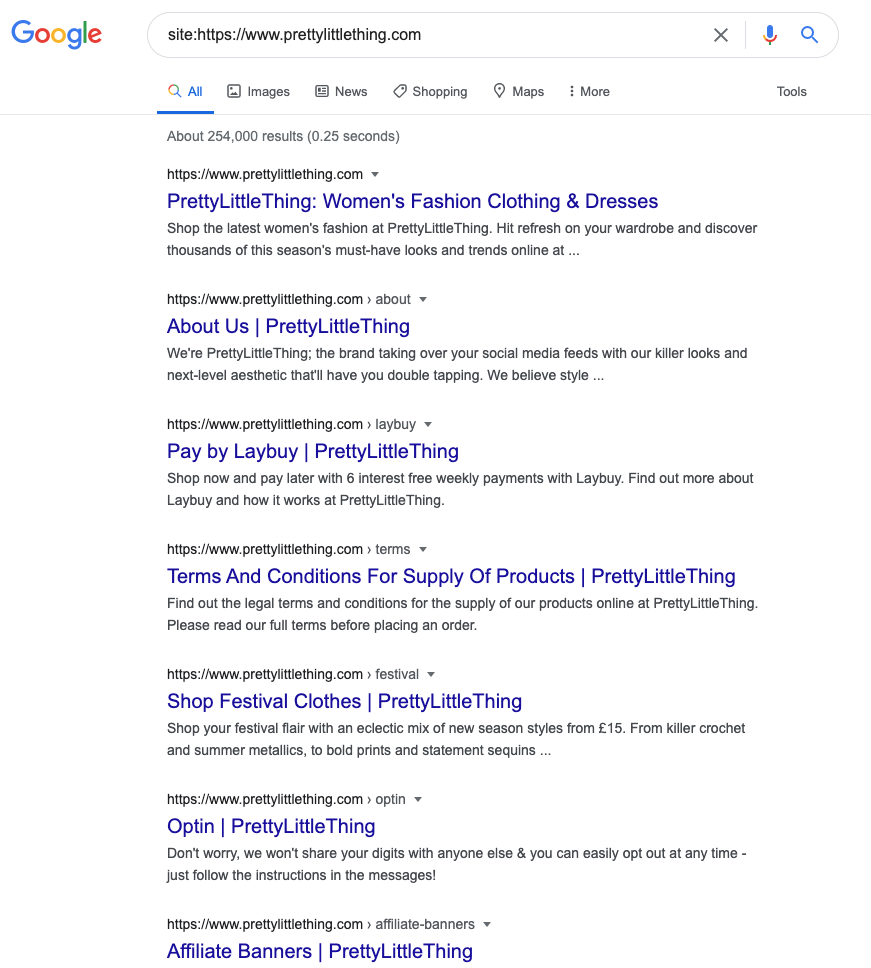Click the dropdown arrow beside the festival URL
The height and width of the screenshot is (968, 871).
(x=431, y=675)
